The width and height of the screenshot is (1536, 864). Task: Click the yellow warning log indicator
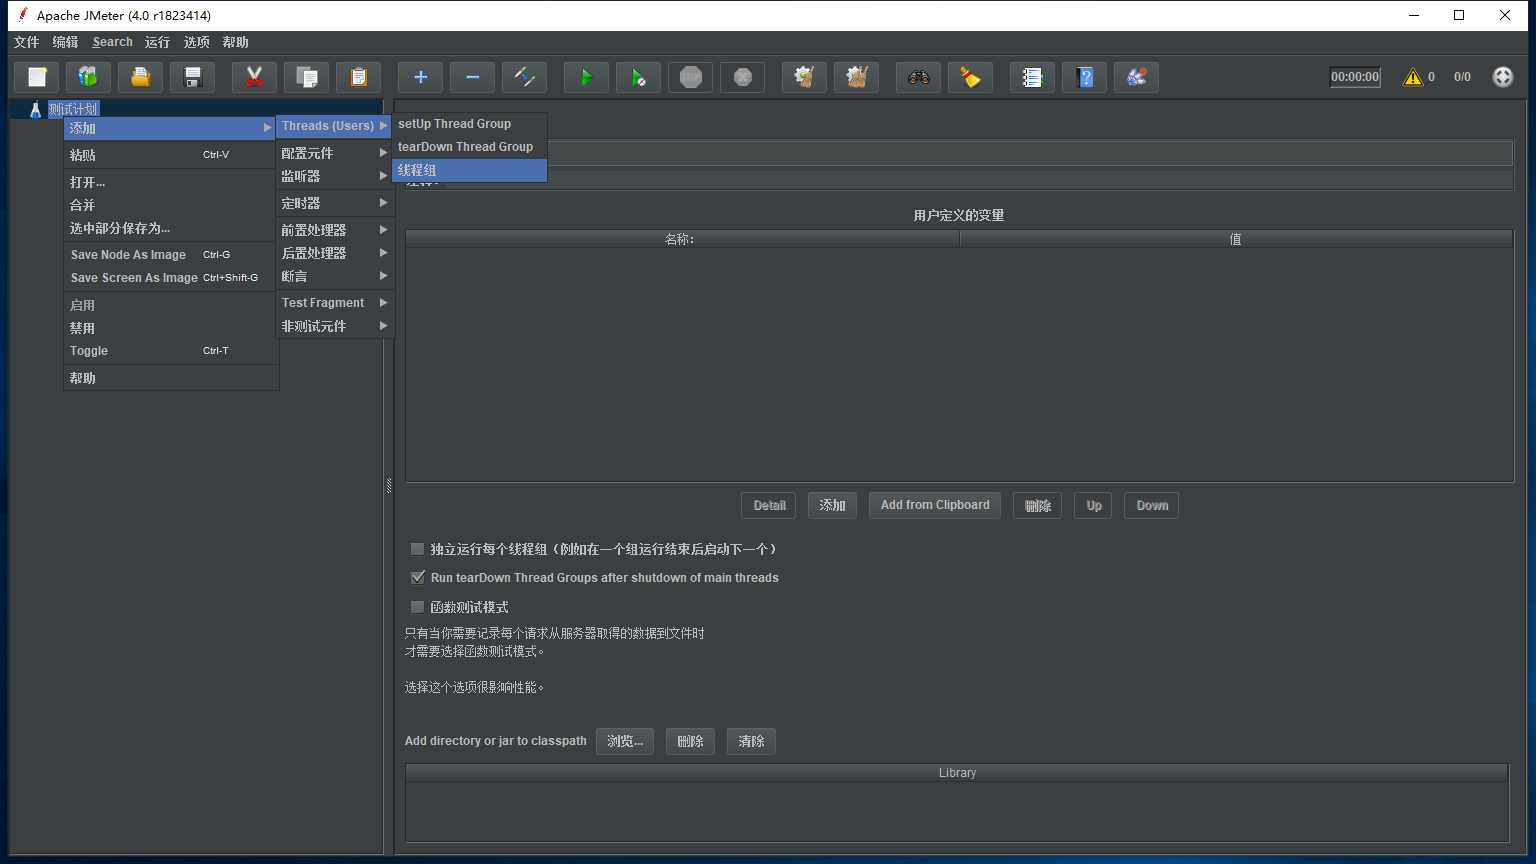pyautogui.click(x=1413, y=77)
